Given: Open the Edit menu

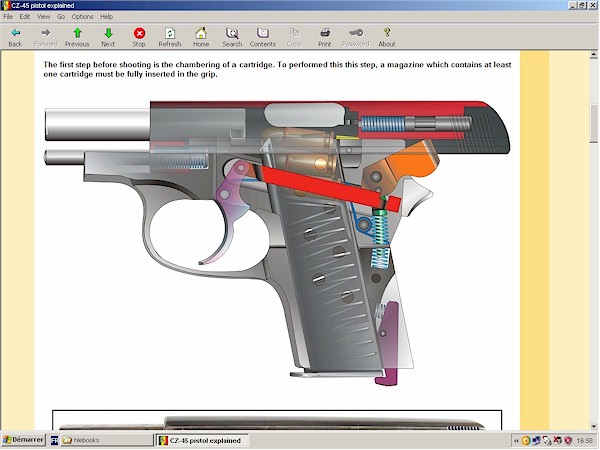Looking at the screenshot, I should [25, 16].
